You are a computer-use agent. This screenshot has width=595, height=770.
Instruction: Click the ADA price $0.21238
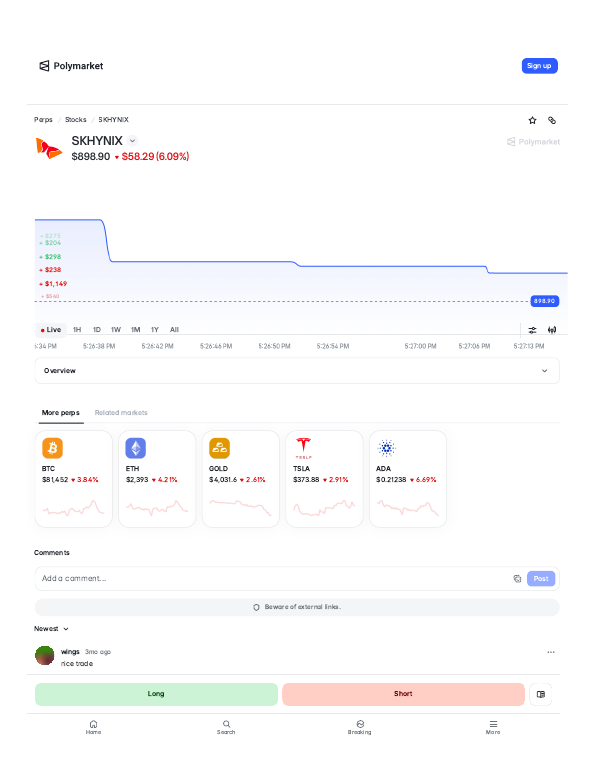tap(391, 480)
